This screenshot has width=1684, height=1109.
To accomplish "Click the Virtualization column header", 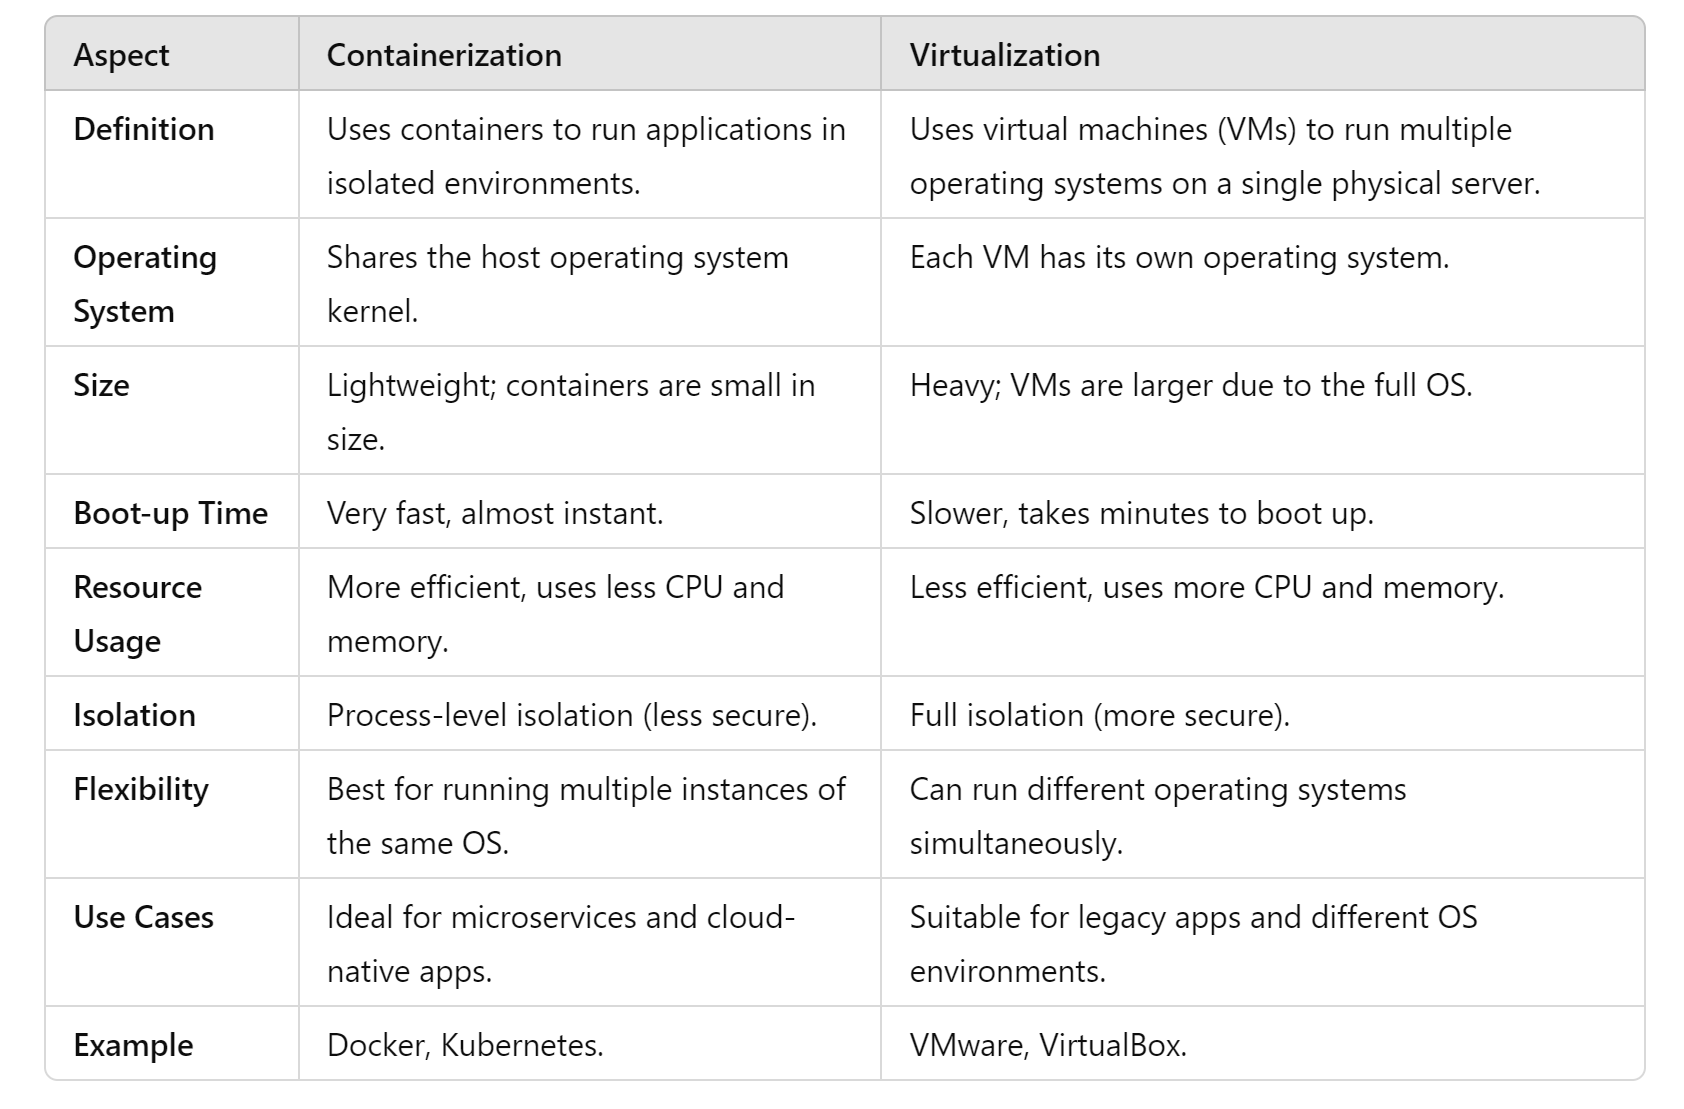I will coord(1005,55).
